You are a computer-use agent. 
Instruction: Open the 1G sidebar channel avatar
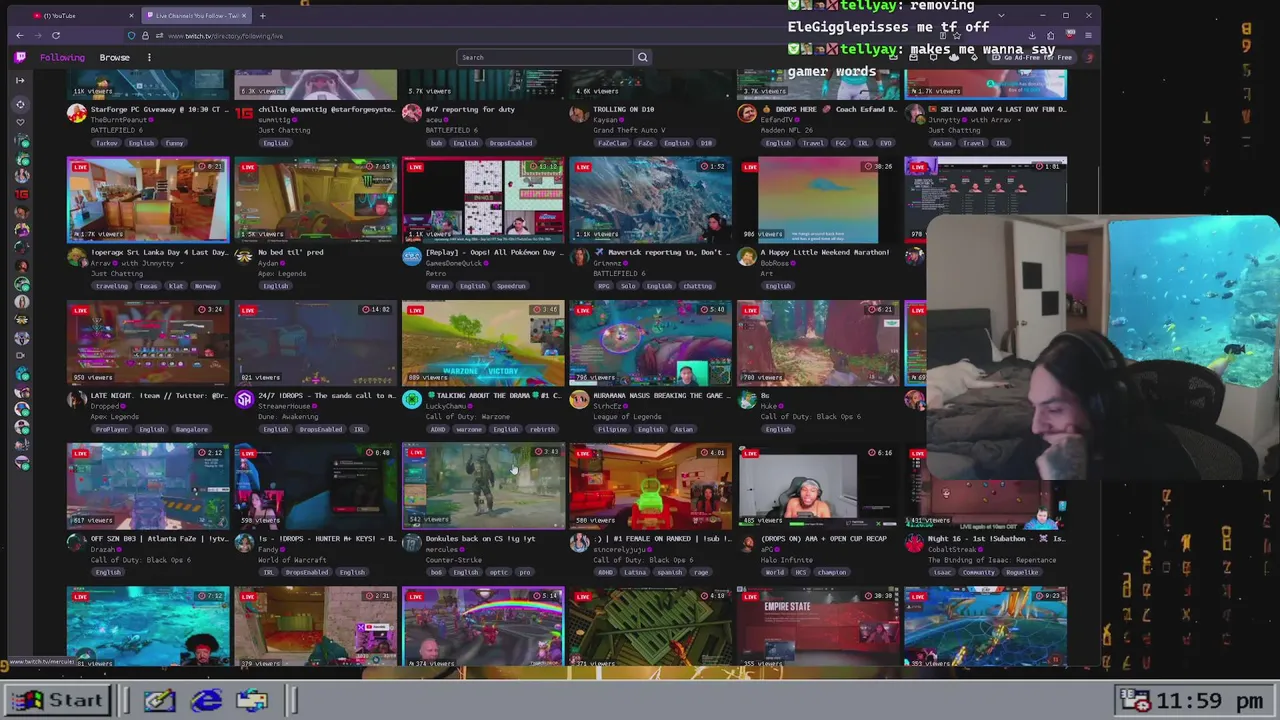point(21,194)
